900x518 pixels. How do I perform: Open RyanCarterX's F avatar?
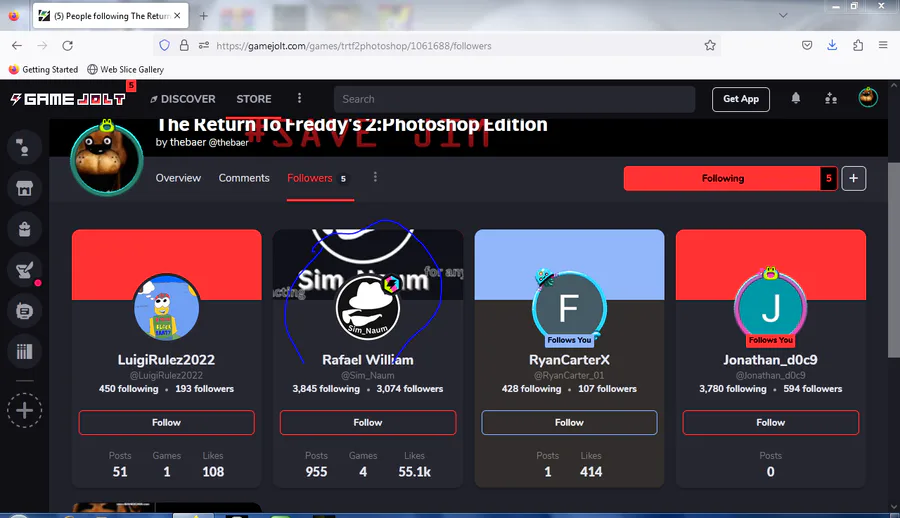(x=569, y=307)
